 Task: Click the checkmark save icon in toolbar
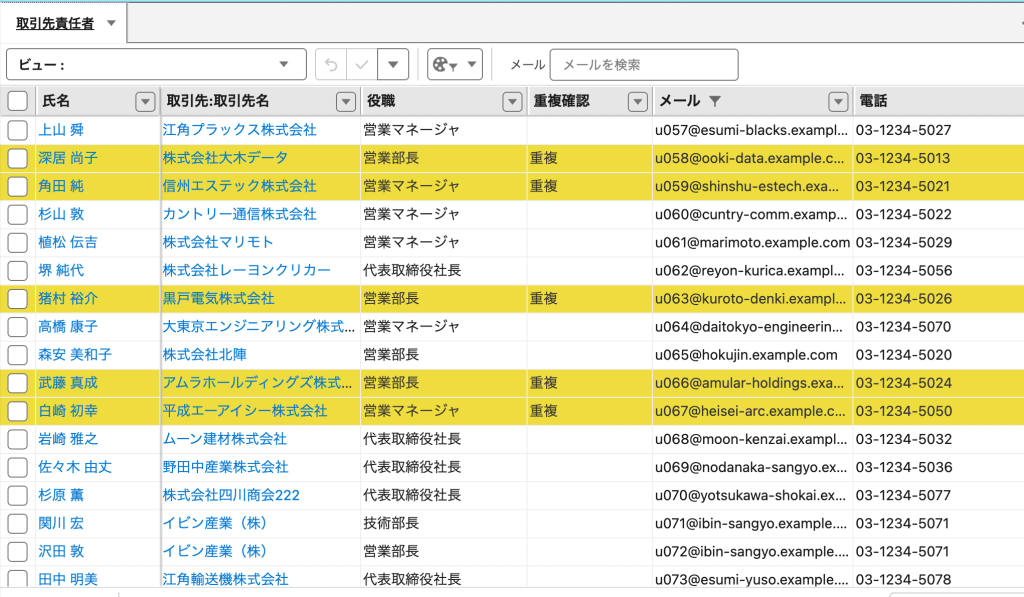coord(362,65)
